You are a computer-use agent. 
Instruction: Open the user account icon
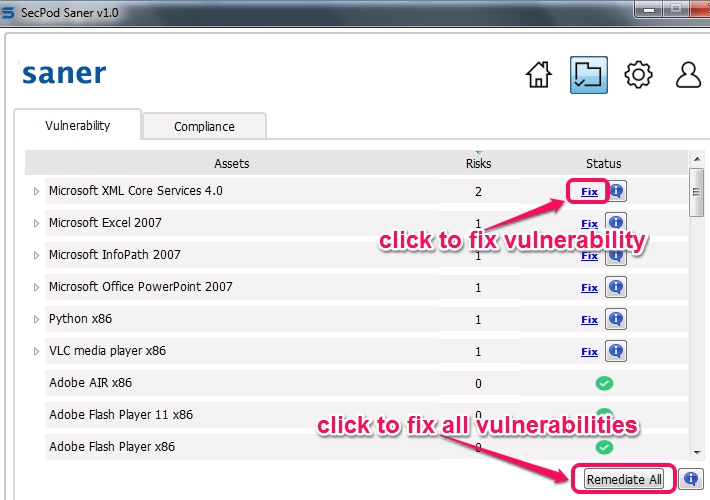coord(688,75)
